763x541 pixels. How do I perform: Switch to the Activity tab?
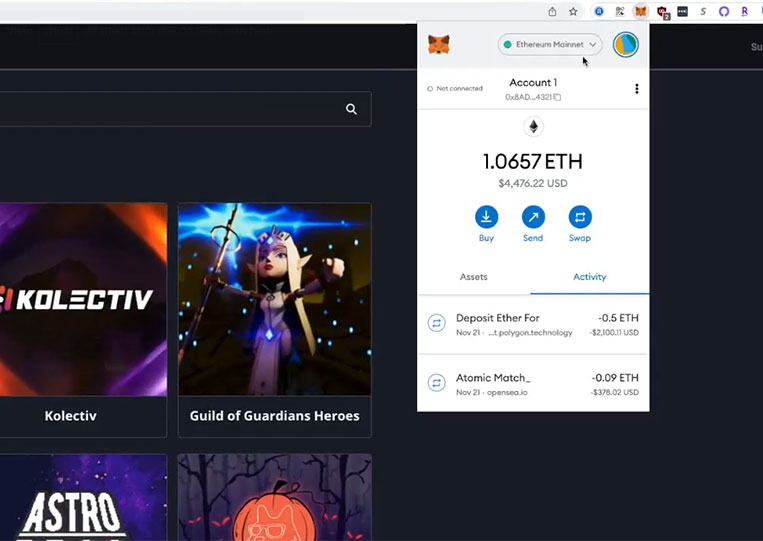pyautogui.click(x=590, y=277)
